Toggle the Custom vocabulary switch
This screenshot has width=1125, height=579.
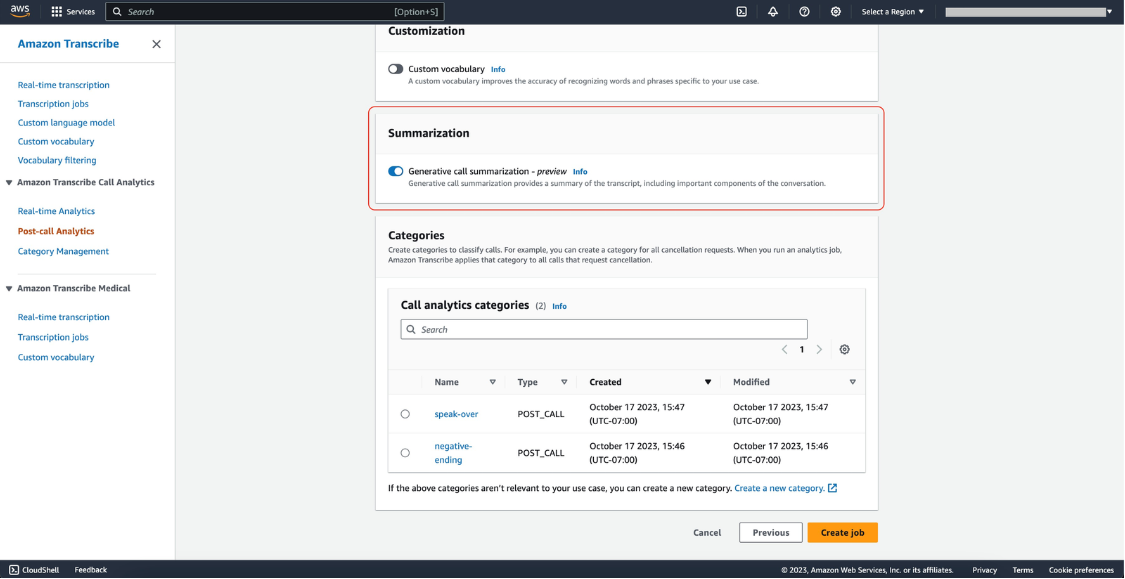point(395,69)
